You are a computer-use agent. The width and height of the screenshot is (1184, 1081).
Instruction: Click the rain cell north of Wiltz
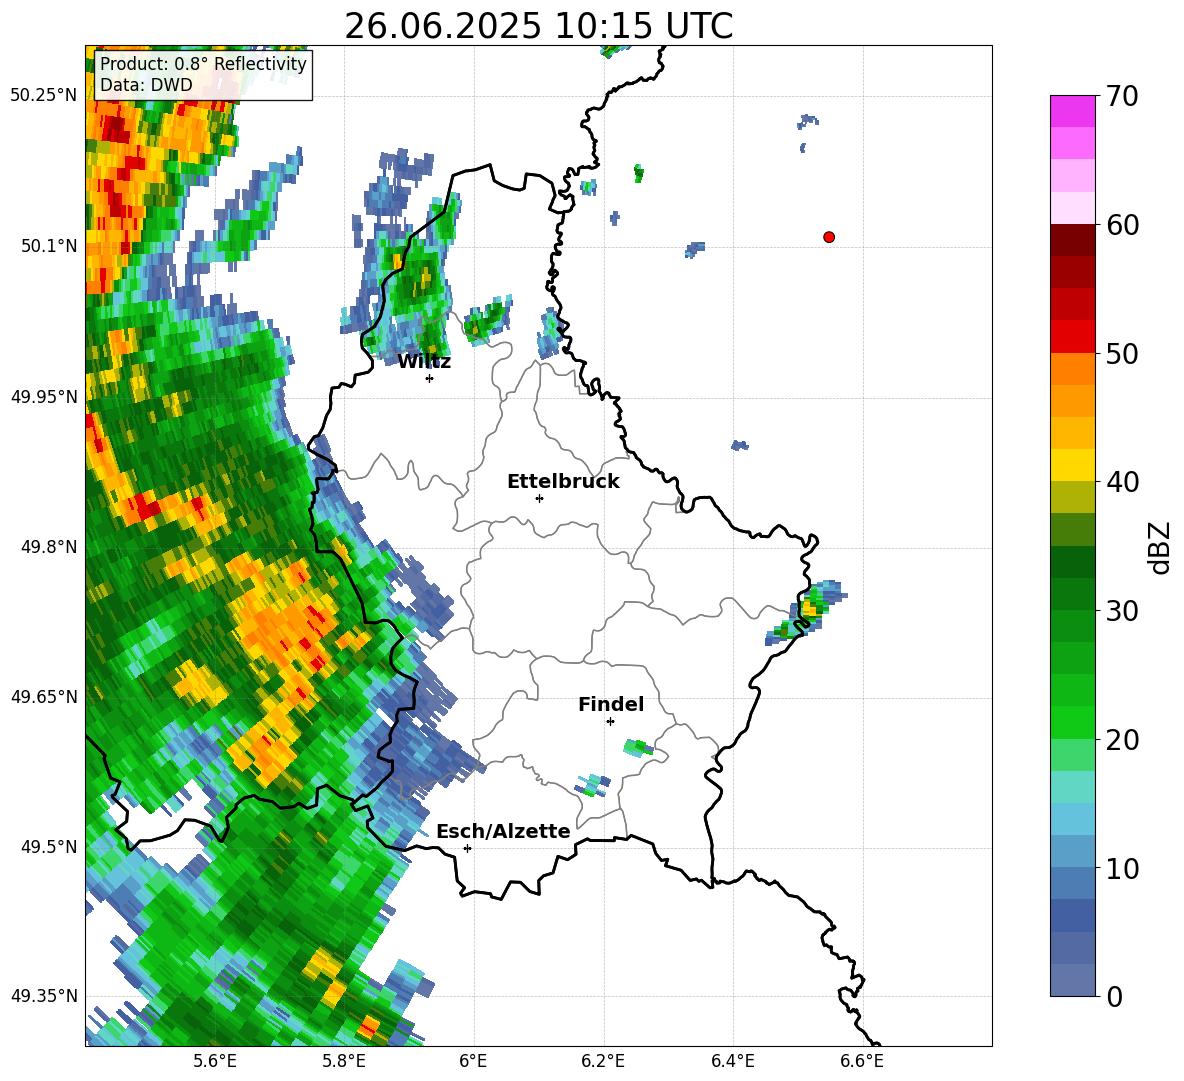point(414,283)
